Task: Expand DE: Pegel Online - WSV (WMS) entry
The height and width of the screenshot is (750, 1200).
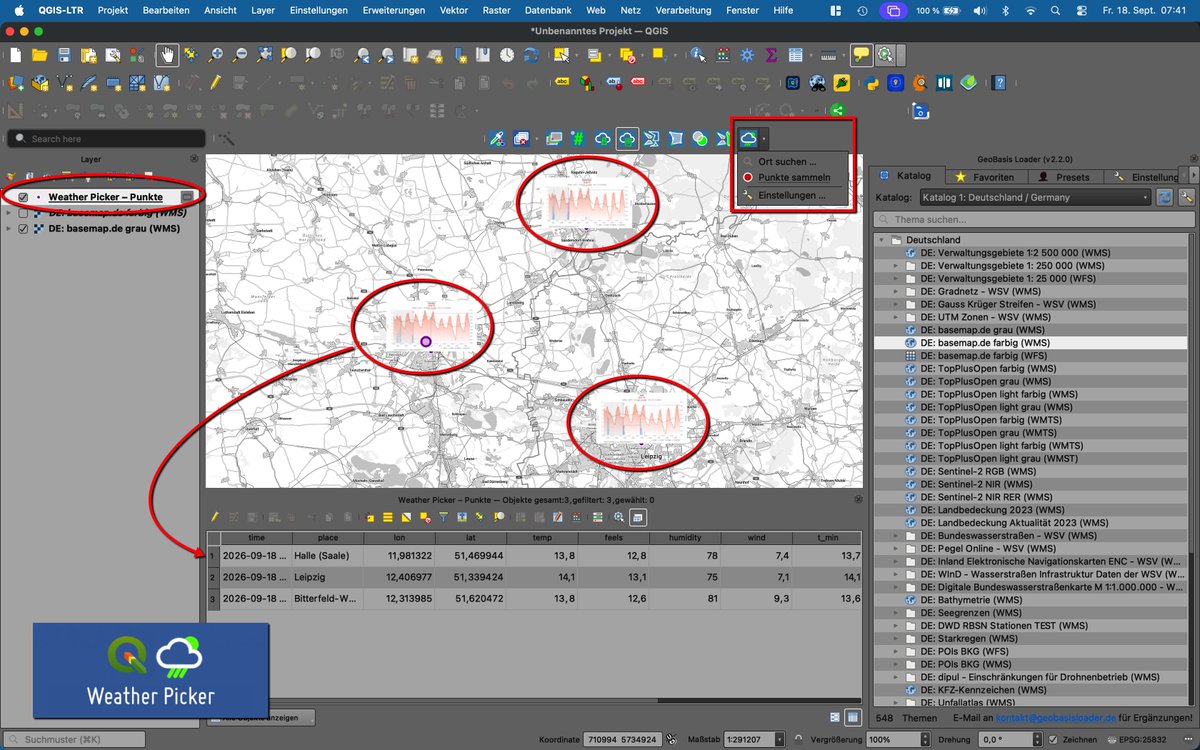Action: pyautogui.click(x=896, y=548)
